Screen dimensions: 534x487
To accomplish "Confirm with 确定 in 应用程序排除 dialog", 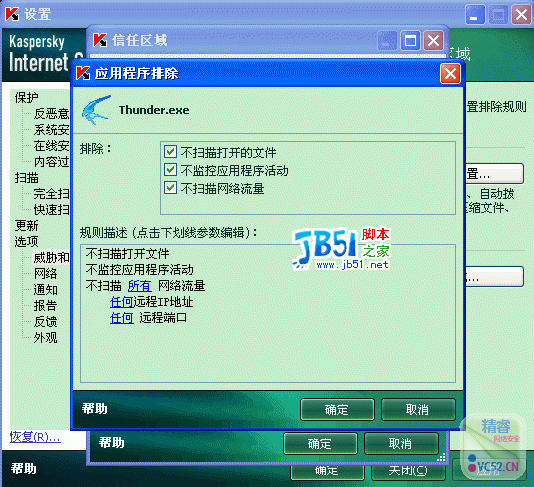I will tap(337, 409).
